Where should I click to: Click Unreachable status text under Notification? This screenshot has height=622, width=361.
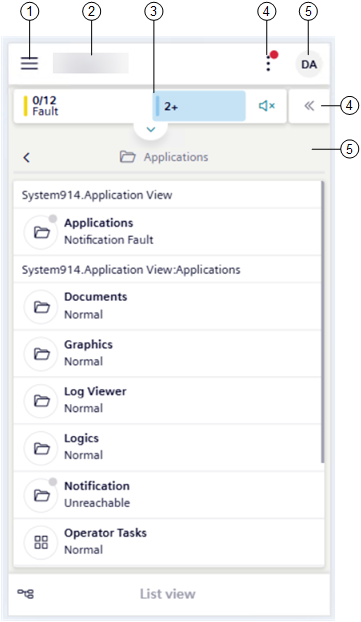[97, 503]
